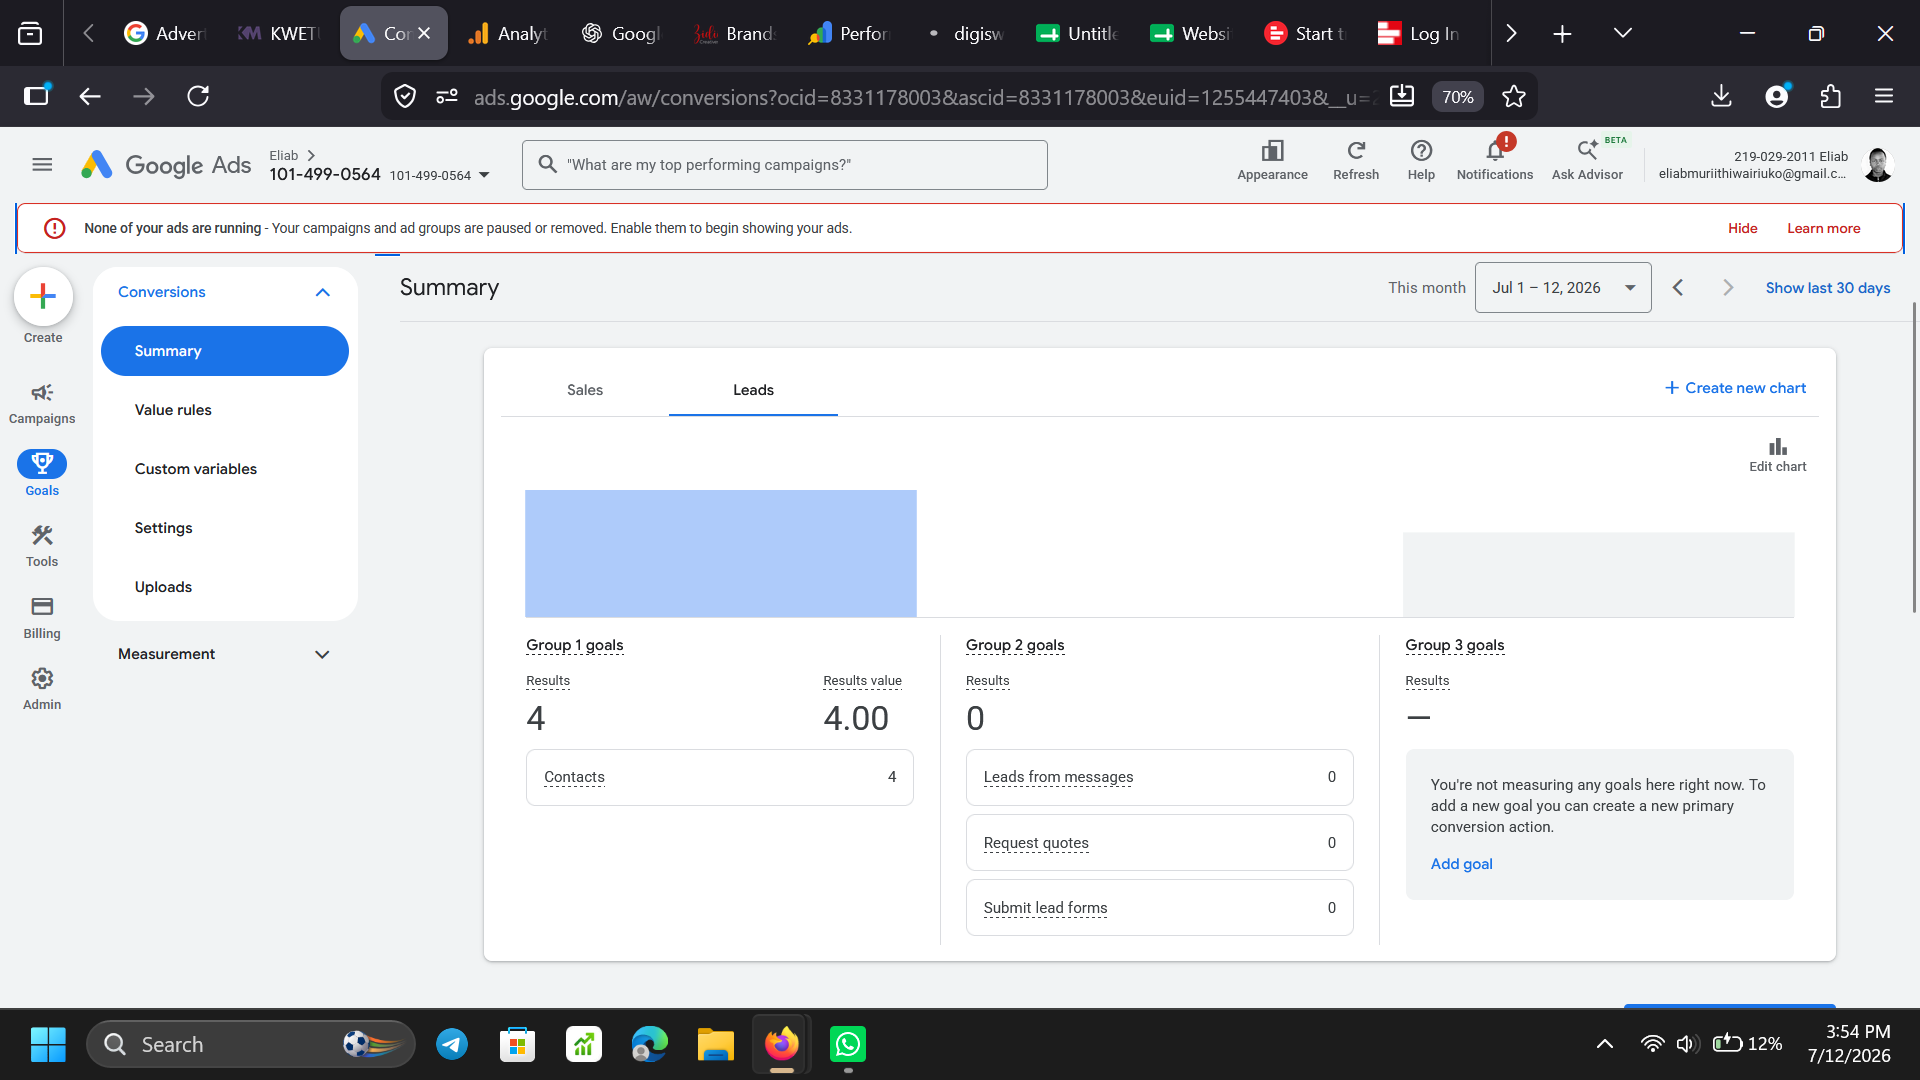Expand the Eliab account breadcrumb chevron
Screen dimensions: 1920x1080
(x=311, y=155)
